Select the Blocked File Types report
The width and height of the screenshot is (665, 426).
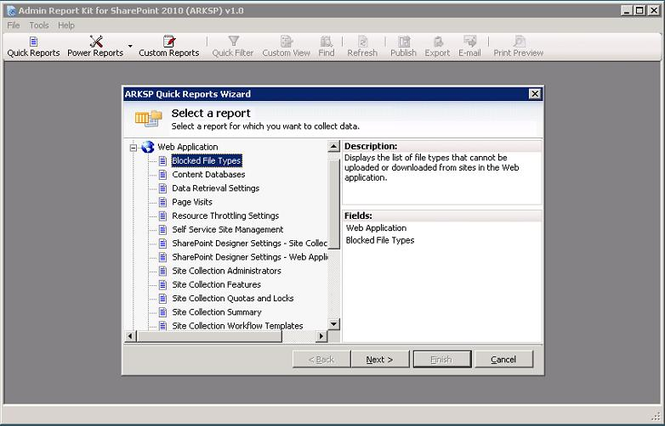[207, 161]
